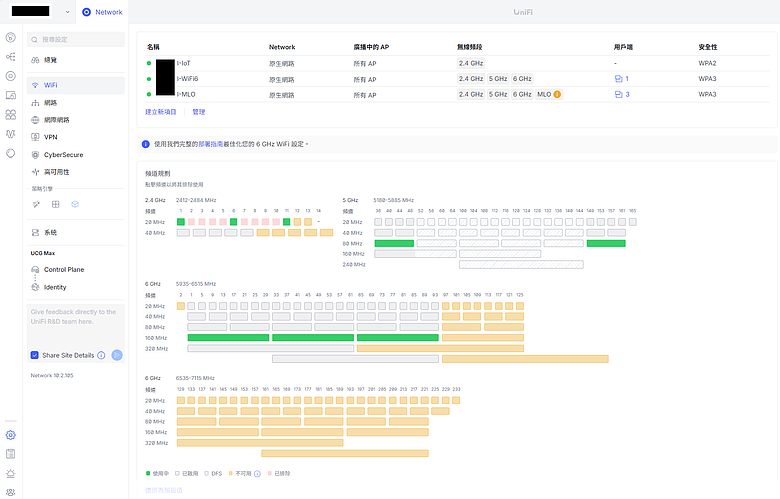Open 高可用性 settings section
The image size is (780, 499).
point(76,172)
